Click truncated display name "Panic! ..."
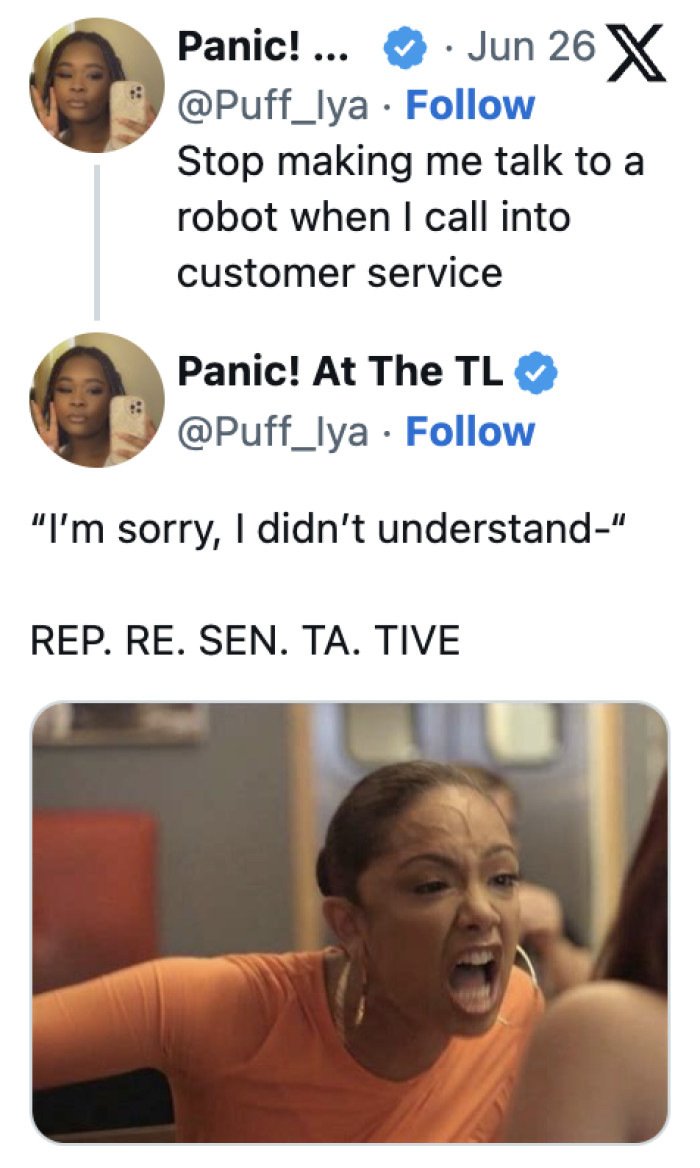This screenshot has height=1168, width=700. click(262, 46)
